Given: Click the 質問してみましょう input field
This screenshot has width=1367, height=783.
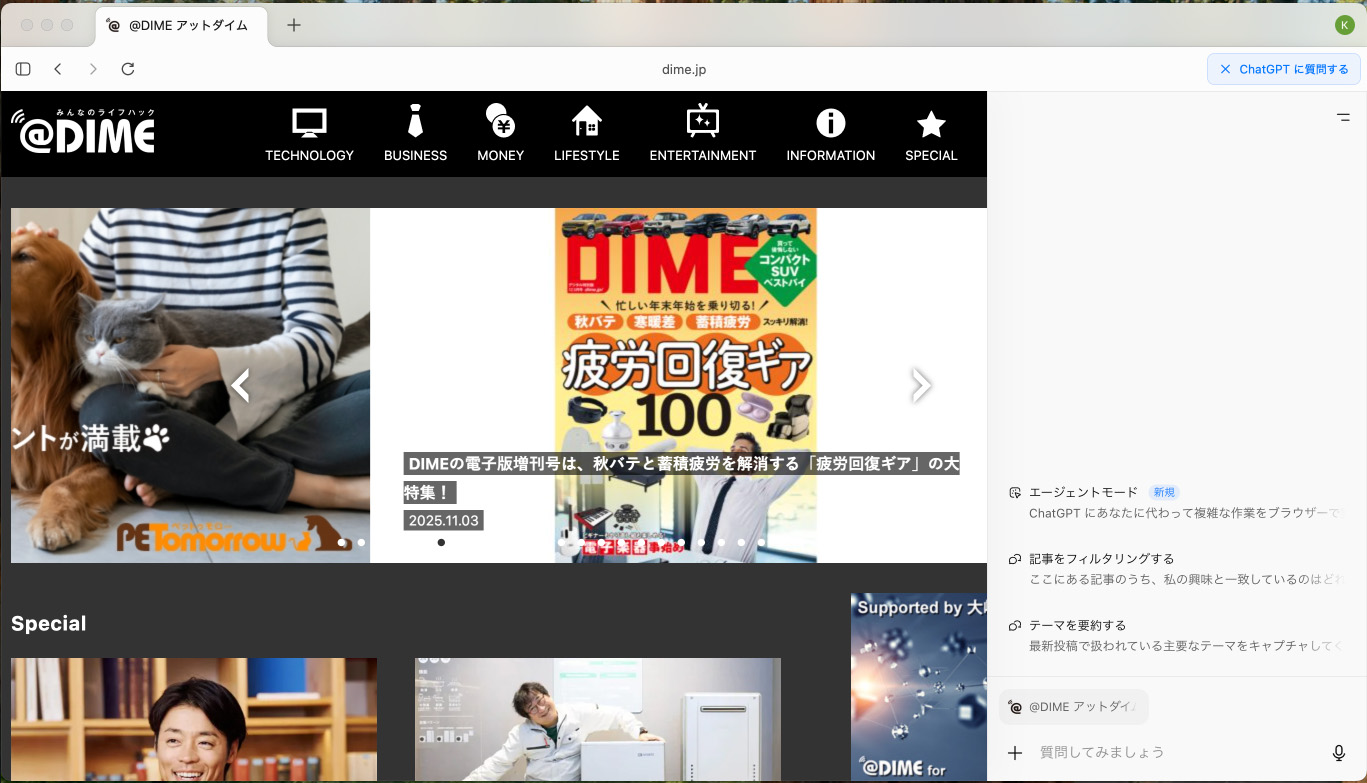Looking at the screenshot, I should click(1170, 752).
